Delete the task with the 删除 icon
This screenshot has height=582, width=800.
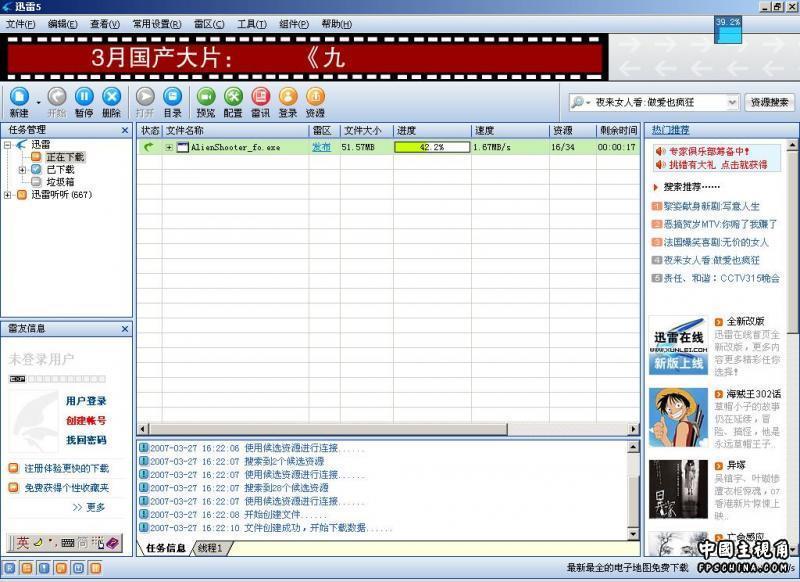[x=111, y=96]
